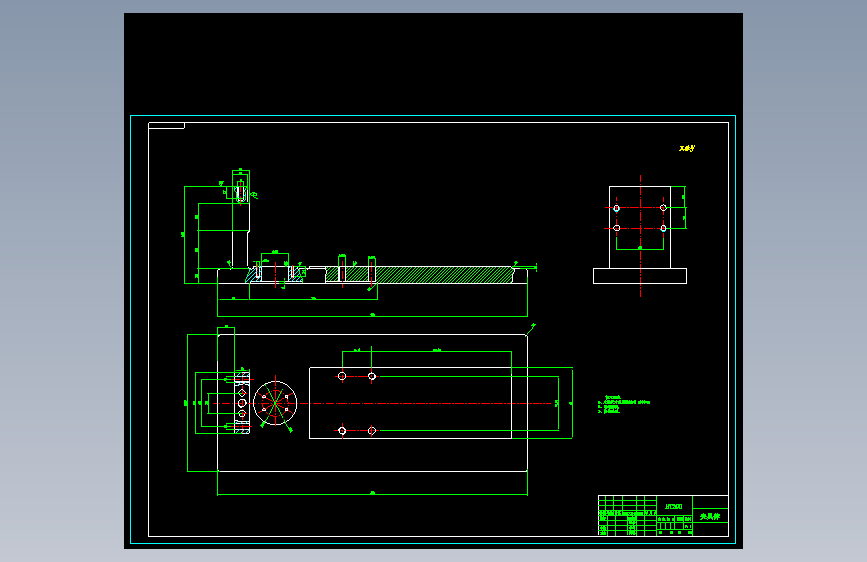Screen dimensions: 867x562
Task: Click the circular bolt-pattern flange in plan view
Action: tap(275, 403)
